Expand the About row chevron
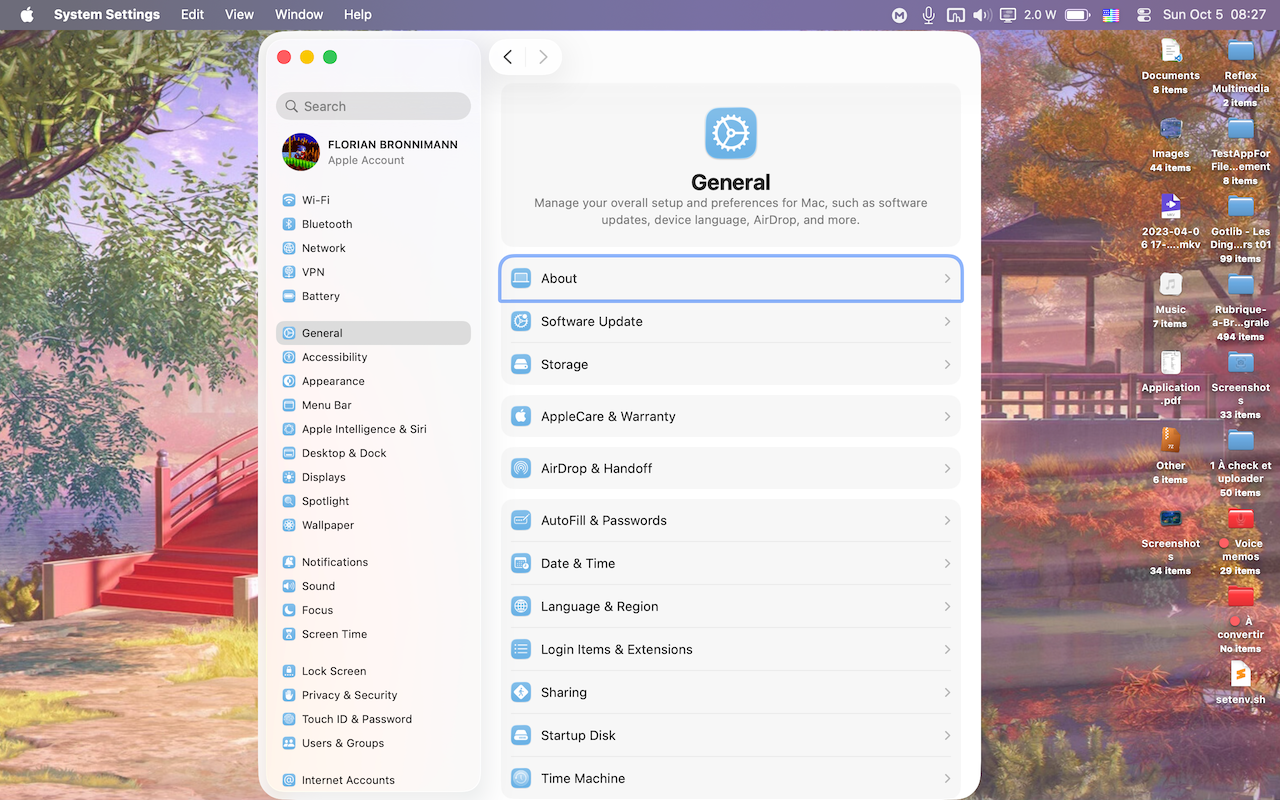This screenshot has height=800, width=1280. point(947,279)
